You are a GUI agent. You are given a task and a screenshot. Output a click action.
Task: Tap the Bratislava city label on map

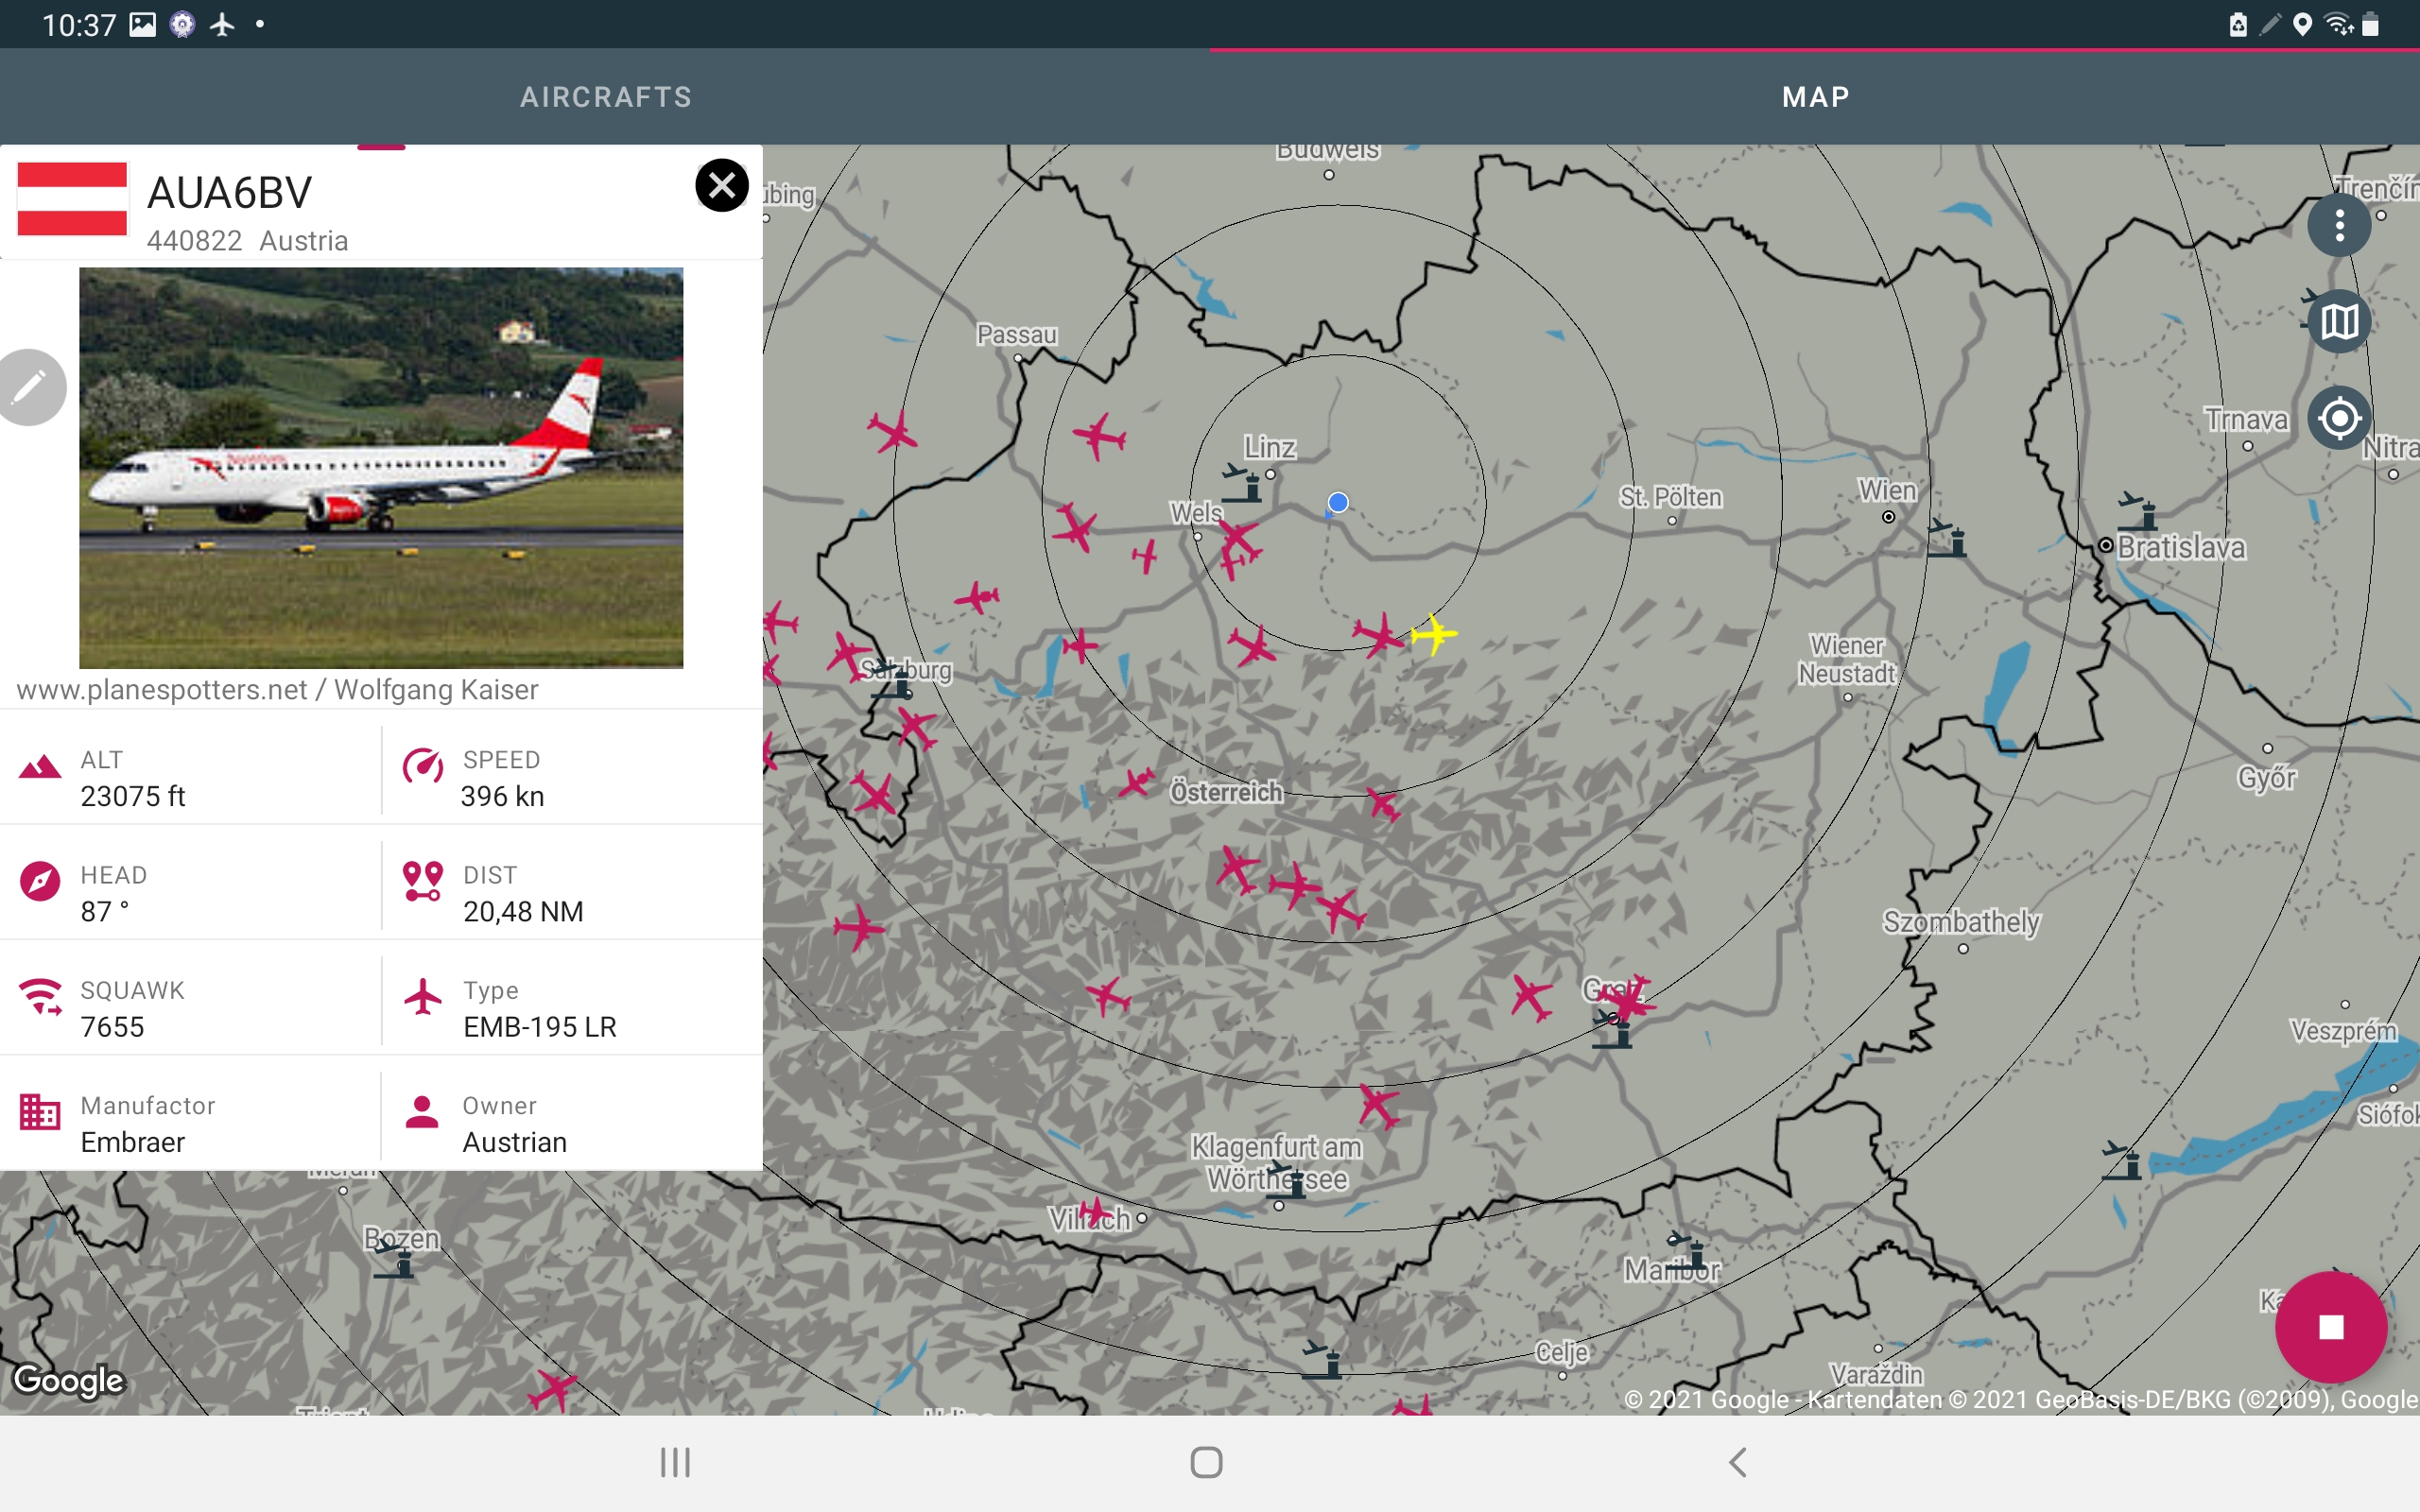coord(2181,547)
